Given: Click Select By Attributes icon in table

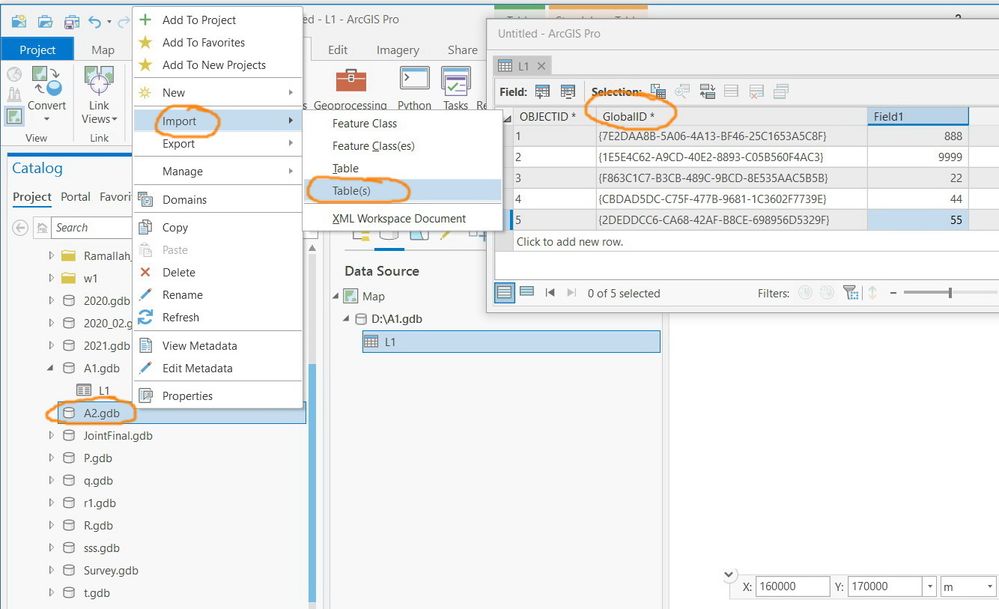Looking at the screenshot, I should click(658, 92).
